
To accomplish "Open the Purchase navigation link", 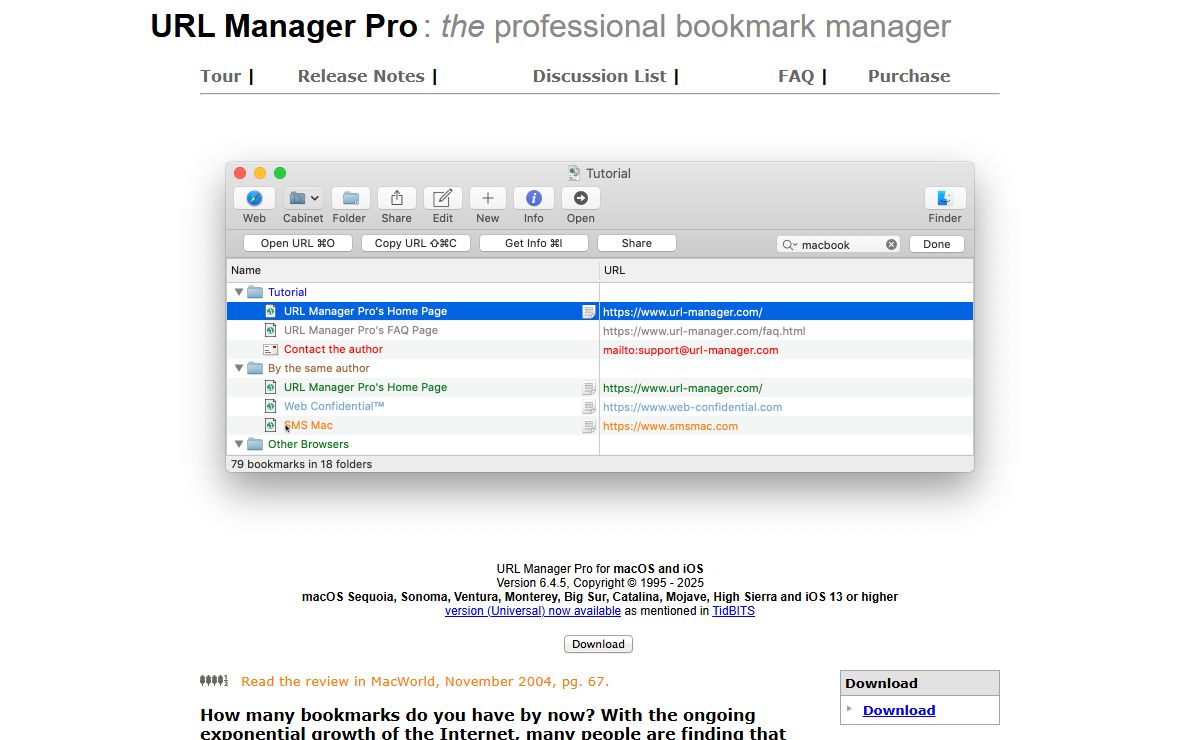I will coord(909,76).
